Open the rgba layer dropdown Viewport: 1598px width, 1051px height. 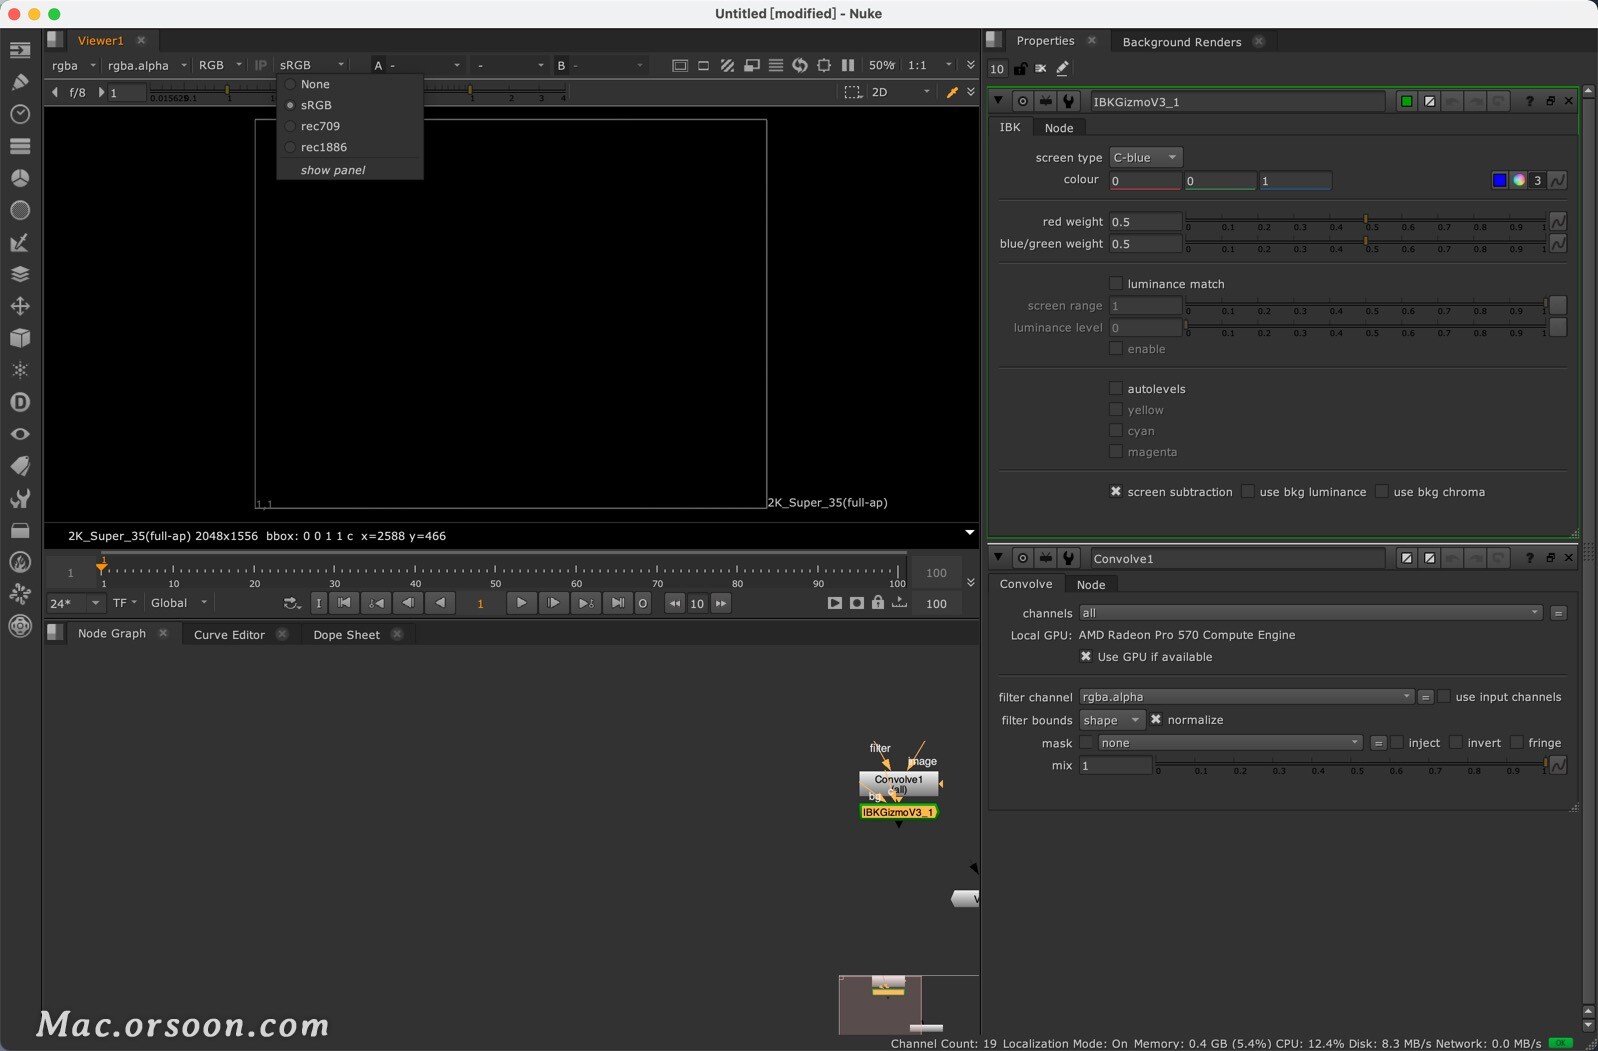pos(74,65)
